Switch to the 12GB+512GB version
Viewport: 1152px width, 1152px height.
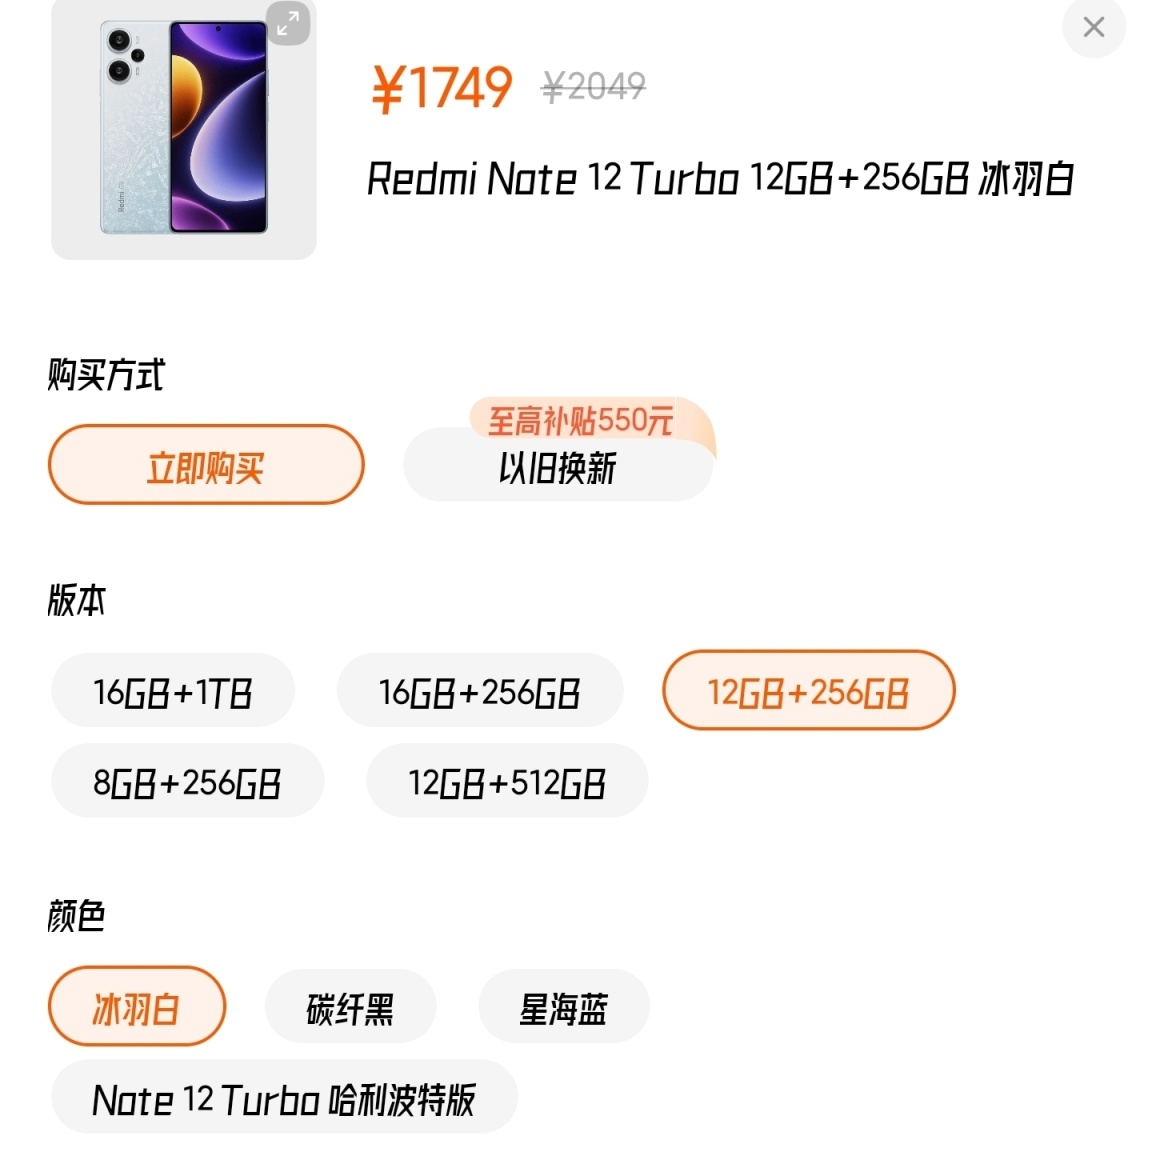(507, 781)
